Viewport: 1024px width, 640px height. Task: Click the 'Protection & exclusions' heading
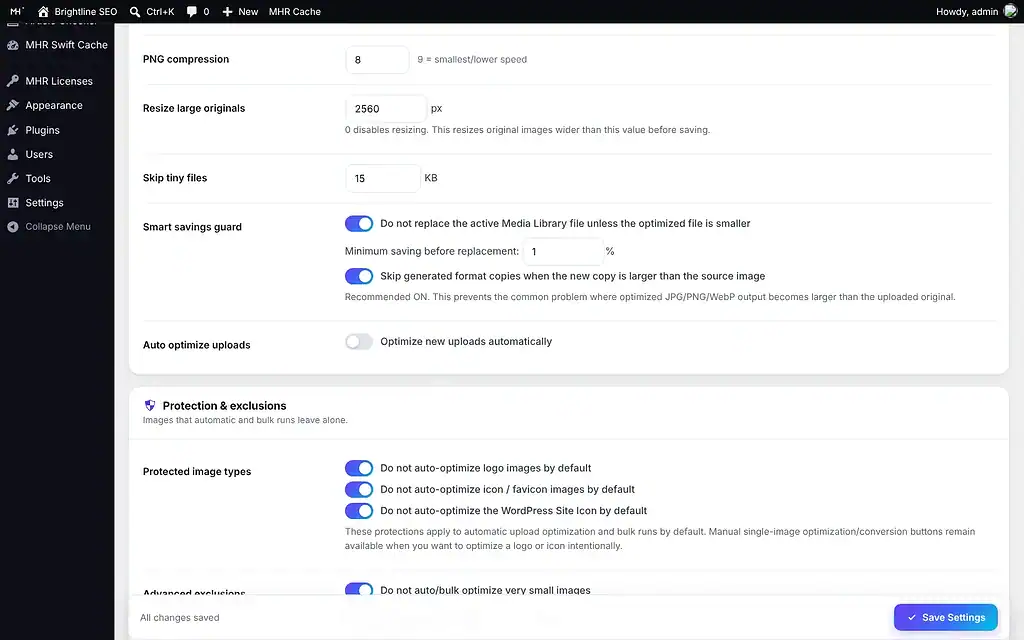[x=224, y=406]
